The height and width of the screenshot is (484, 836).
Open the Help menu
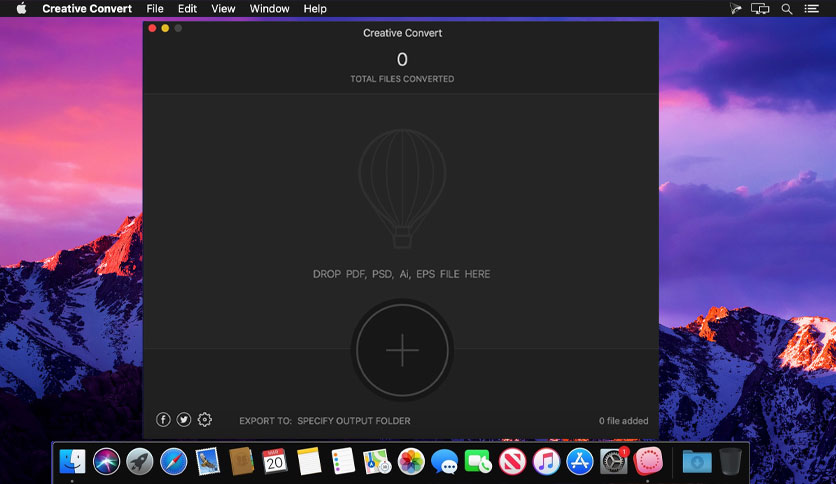click(315, 9)
